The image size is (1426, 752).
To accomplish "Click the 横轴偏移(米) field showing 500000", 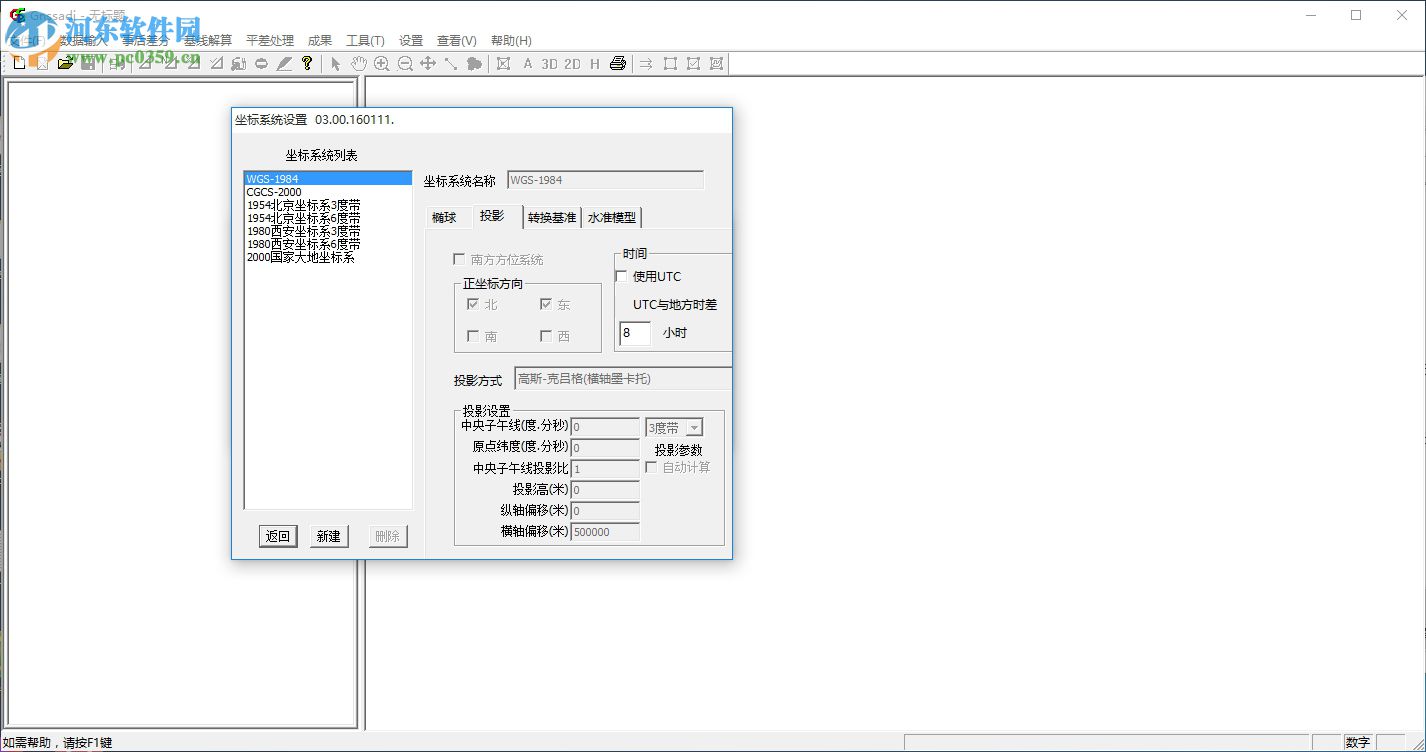I will [605, 532].
